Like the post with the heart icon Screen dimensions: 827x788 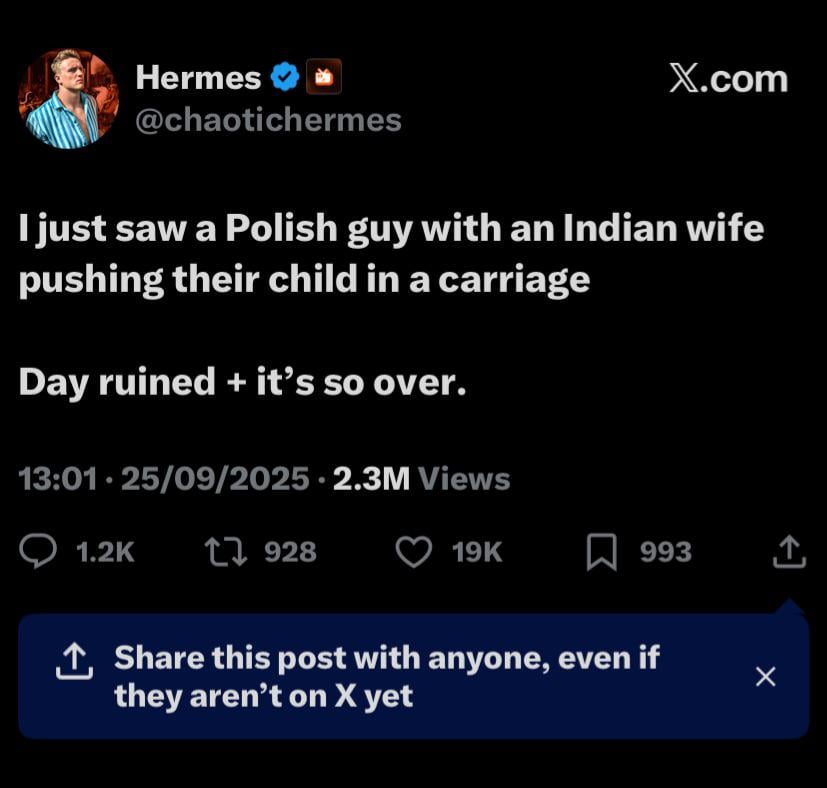(414, 551)
